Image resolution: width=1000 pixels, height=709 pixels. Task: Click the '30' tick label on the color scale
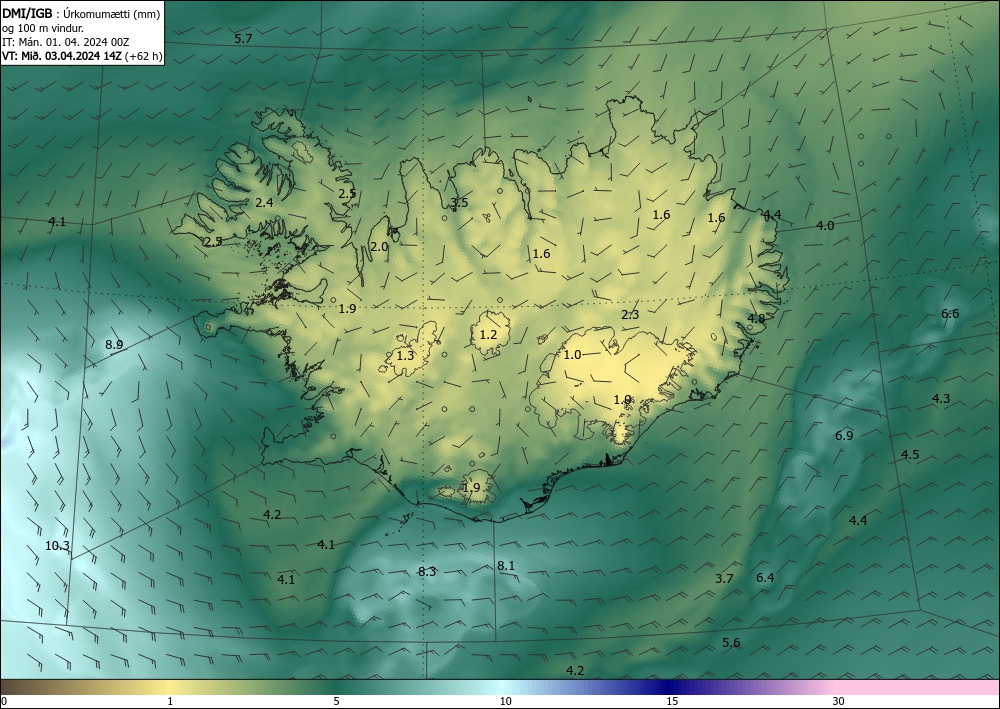[839, 702]
